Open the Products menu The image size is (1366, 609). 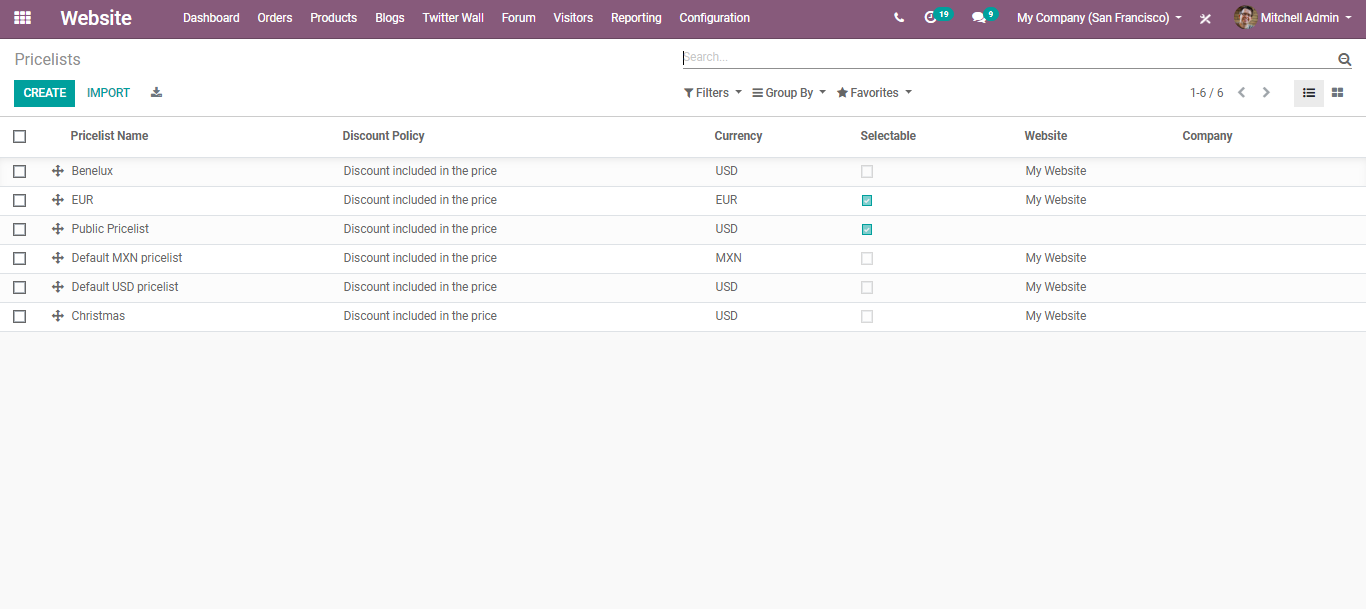pyautogui.click(x=334, y=18)
